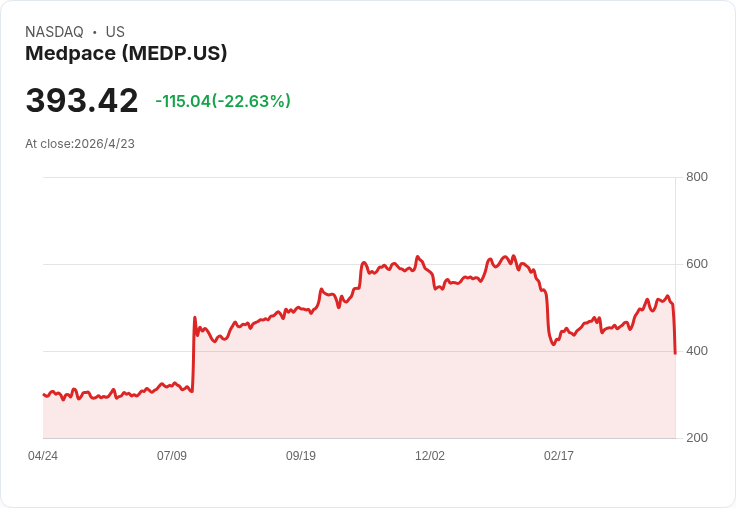Click the 800 y-axis price label
736x508 pixels.
pyautogui.click(x=696, y=177)
